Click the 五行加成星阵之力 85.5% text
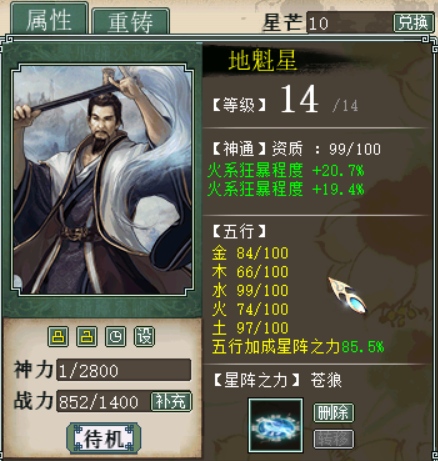438x461 pixels. pos(298,347)
